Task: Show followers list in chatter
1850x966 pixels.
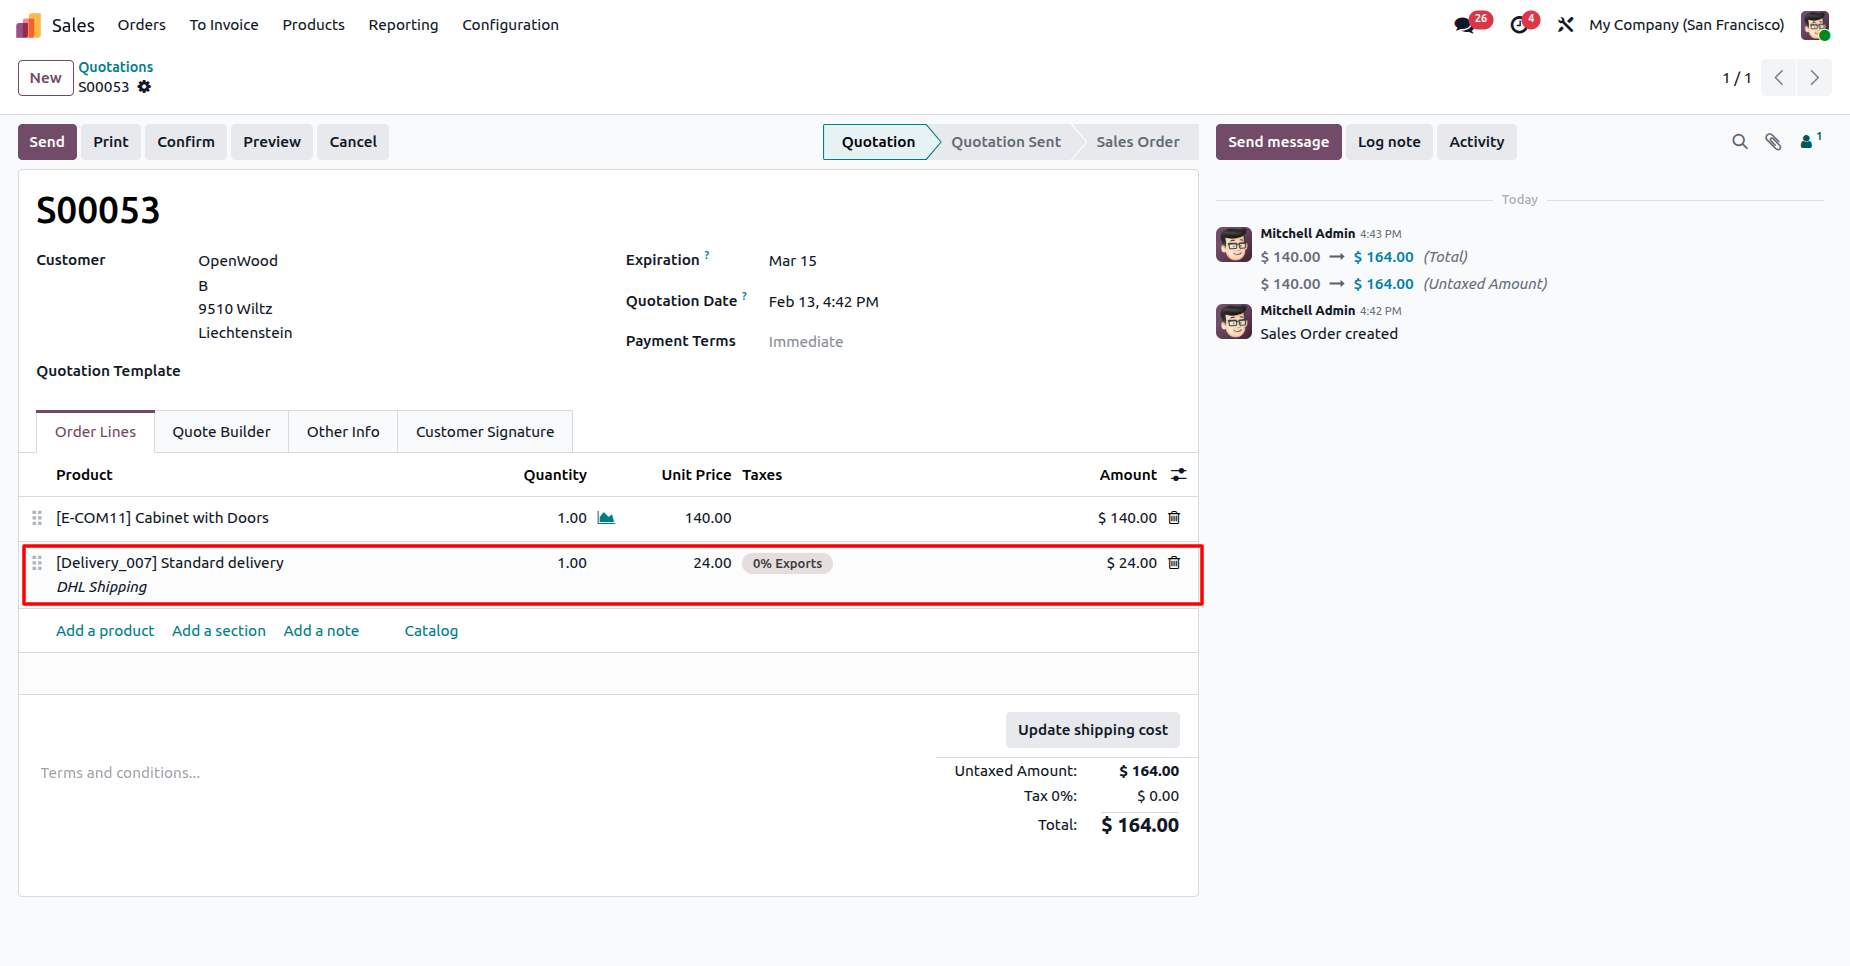Action: tap(1809, 142)
